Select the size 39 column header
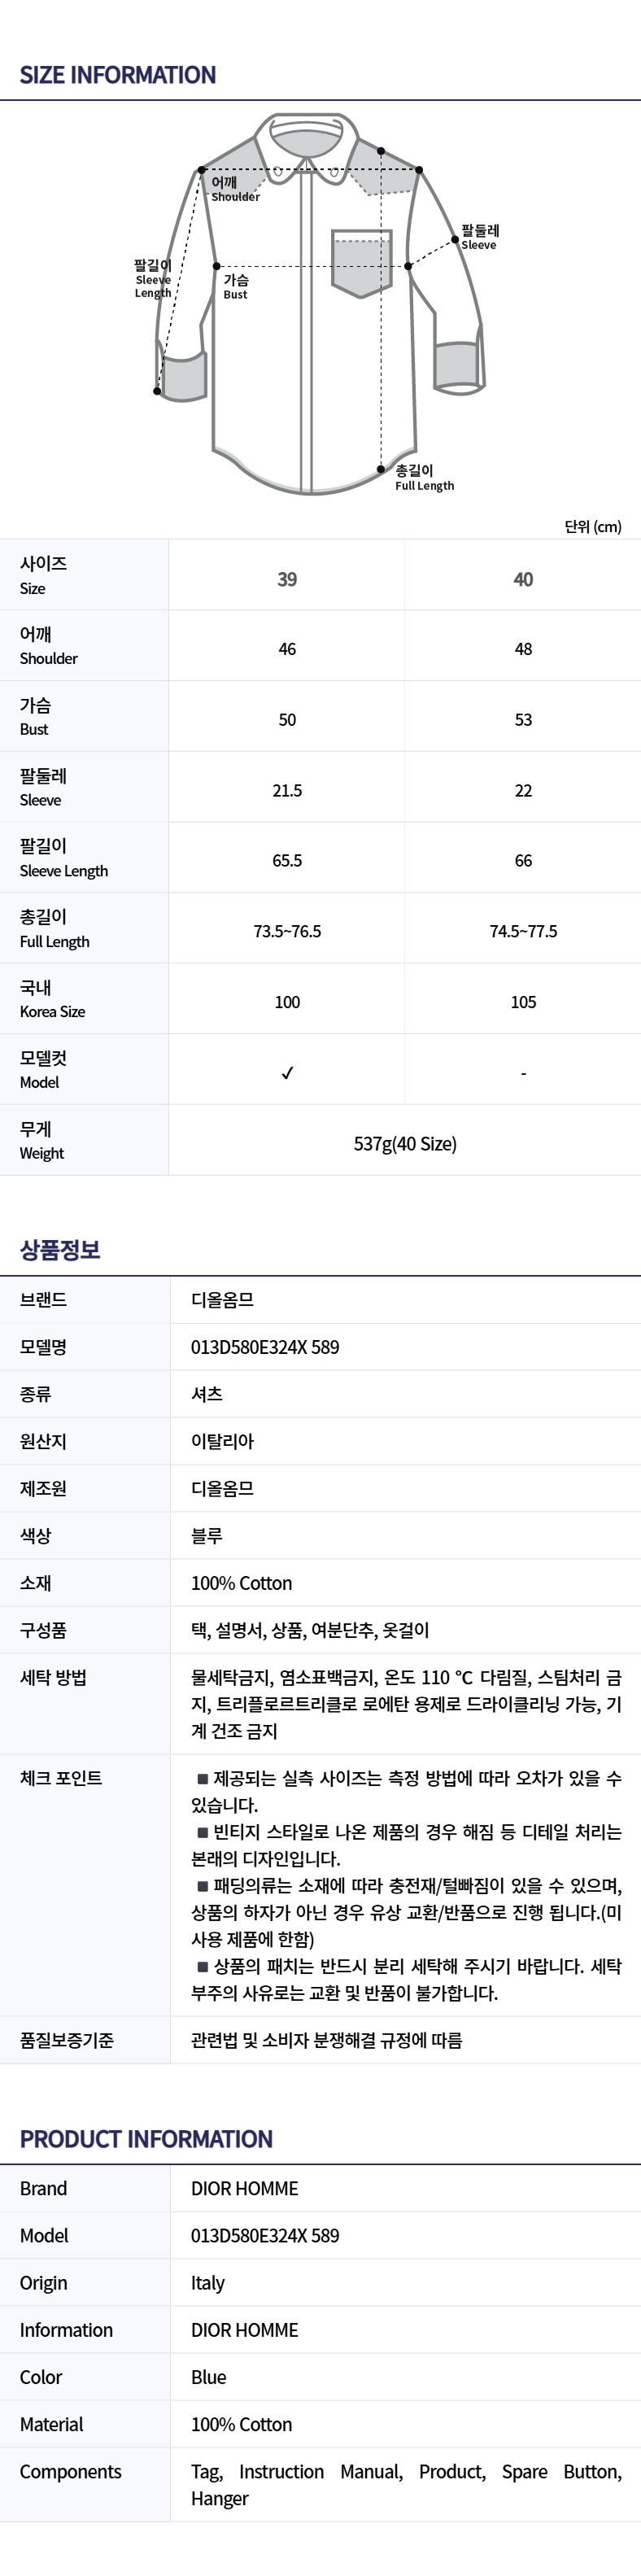This screenshot has width=641, height=2576. 287,579
